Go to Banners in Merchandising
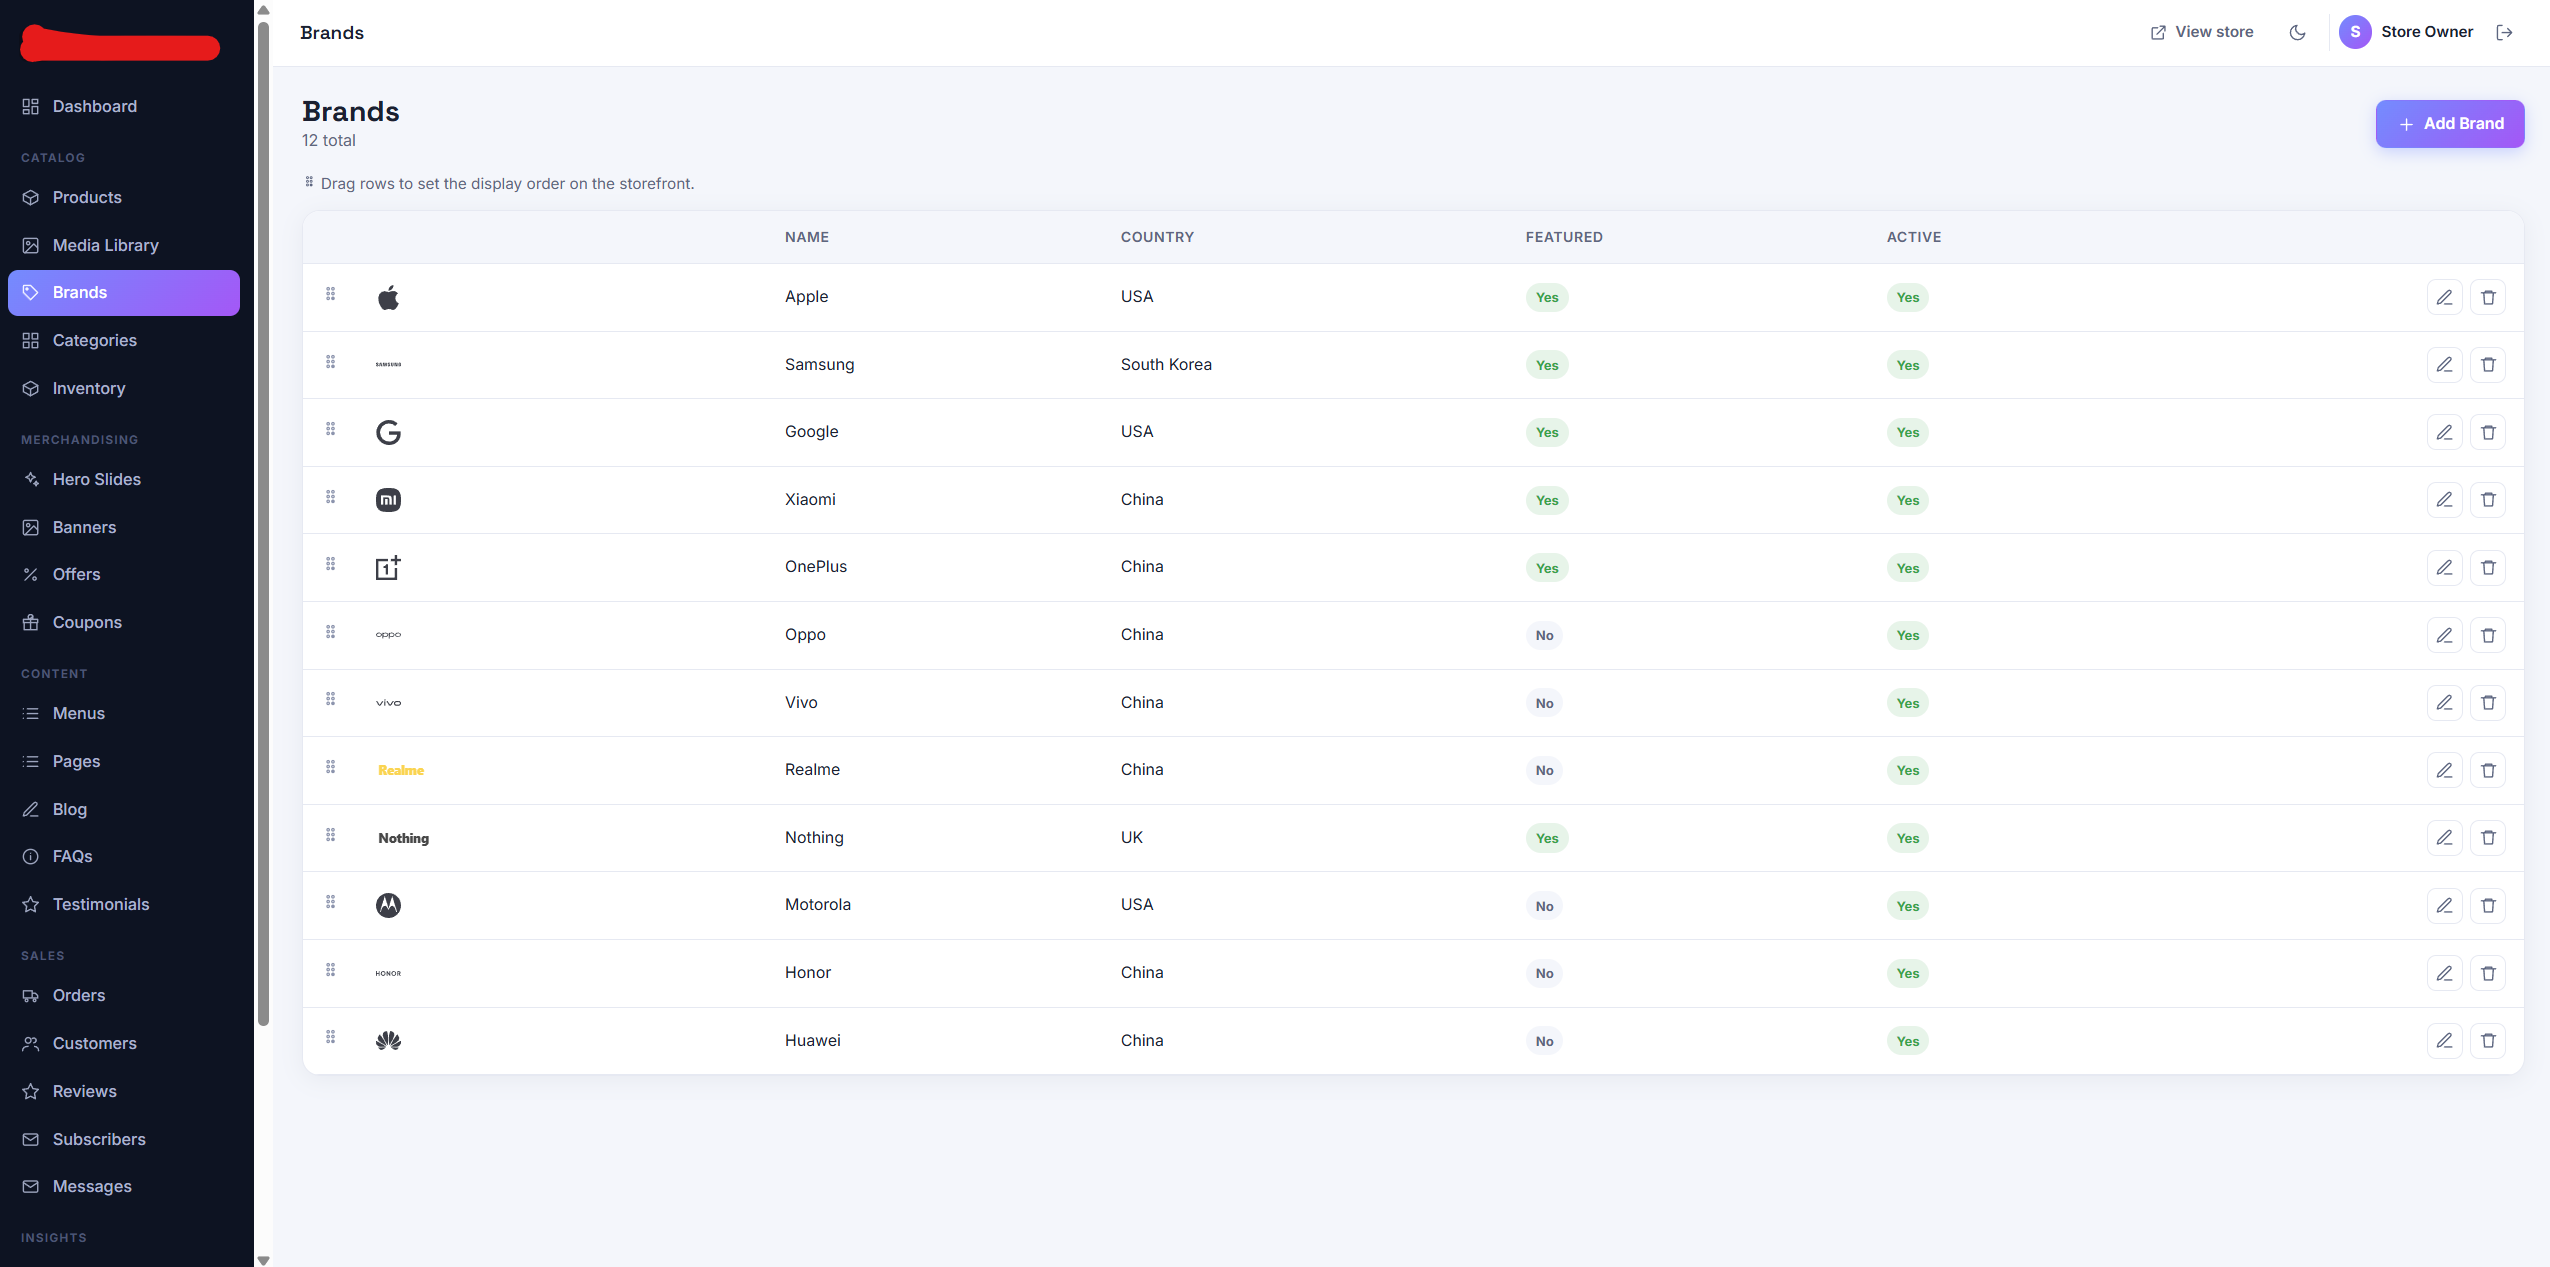Viewport: 2550px width, 1267px height. click(x=124, y=528)
